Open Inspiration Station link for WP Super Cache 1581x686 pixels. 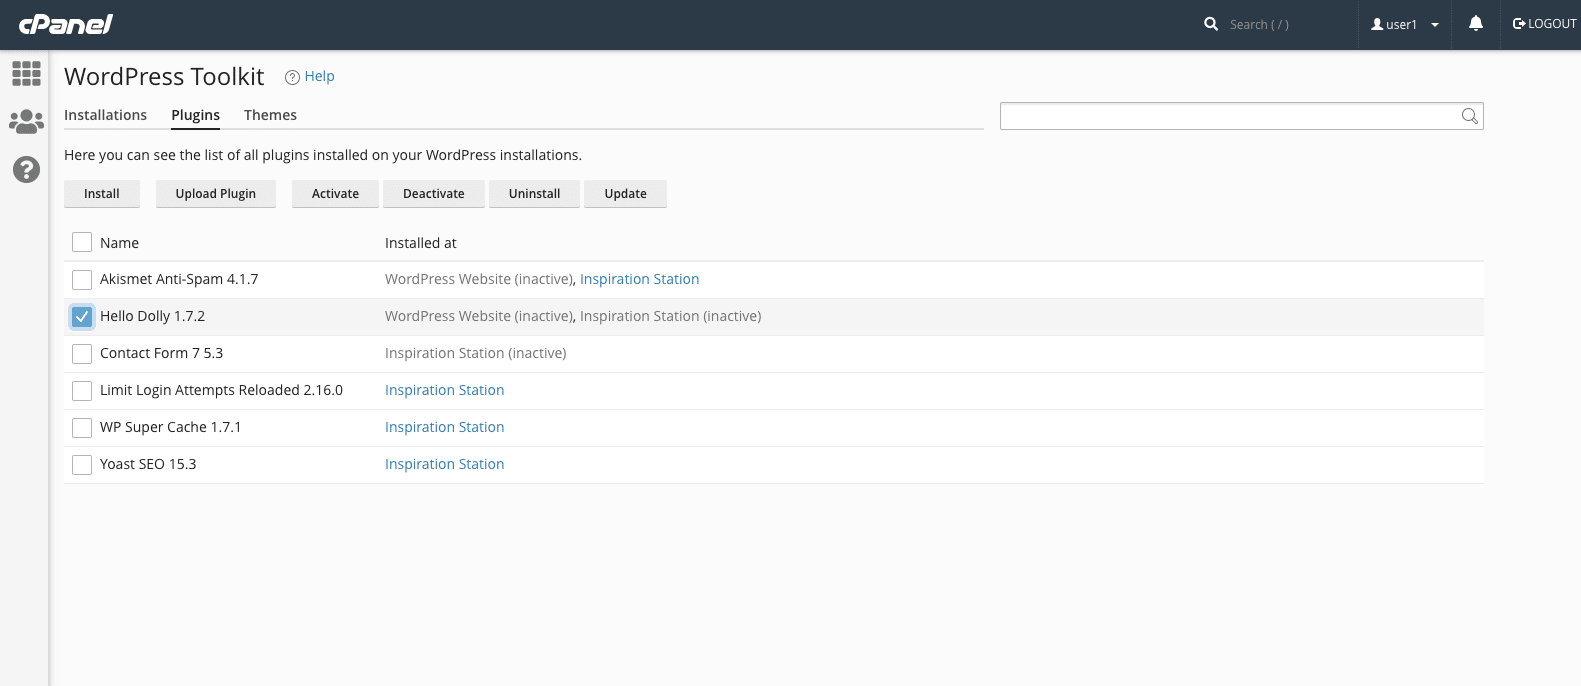pos(444,427)
